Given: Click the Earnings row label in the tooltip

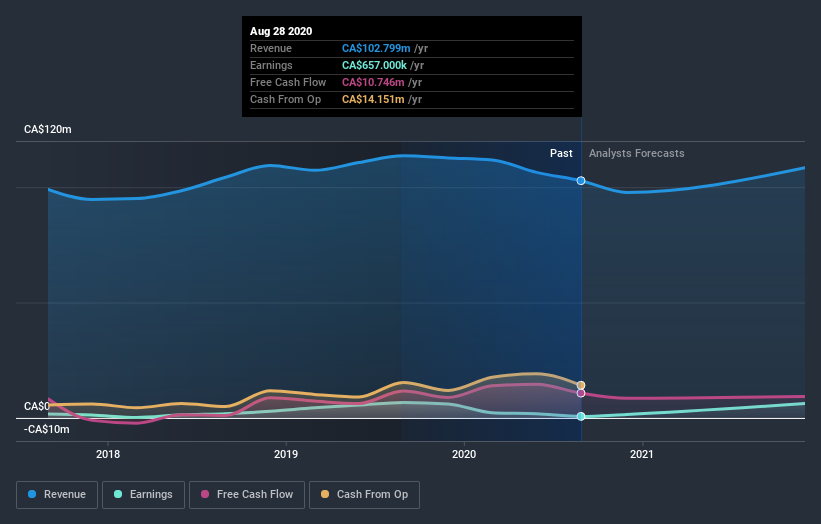Looking at the screenshot, I should tap(271, 65).
